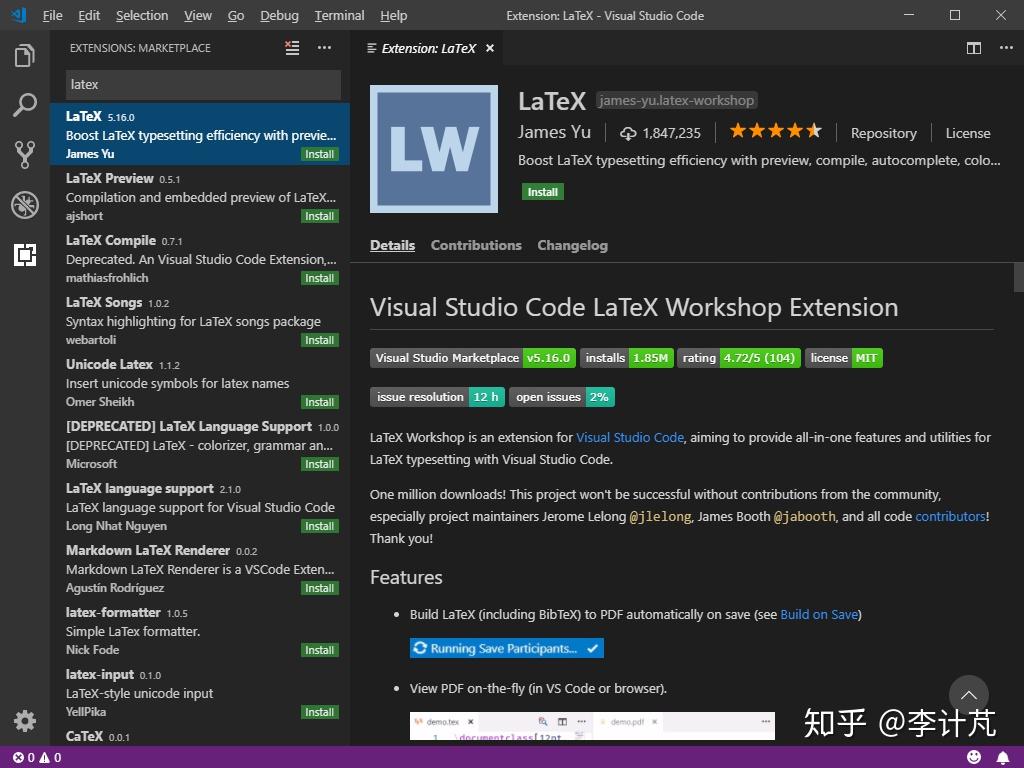Open the Terminal menu
The height and width of the screenshot is (768, 1024).
coord(338,15)
